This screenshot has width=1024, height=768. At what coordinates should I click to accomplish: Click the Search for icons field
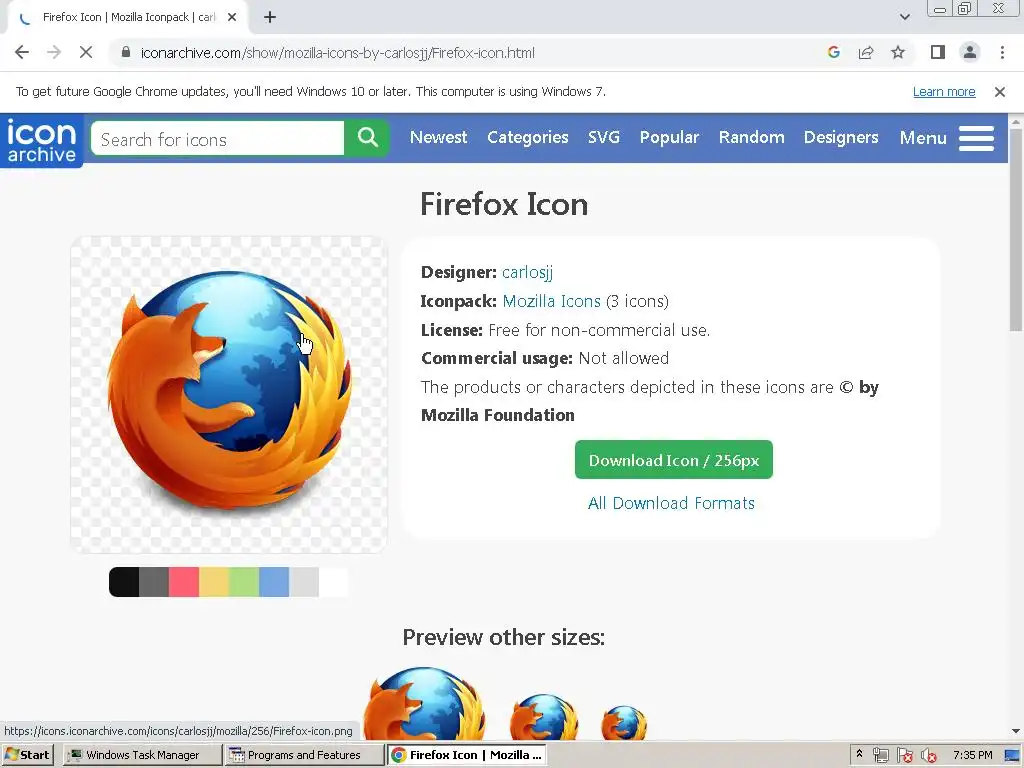click(x=217, y=138)
